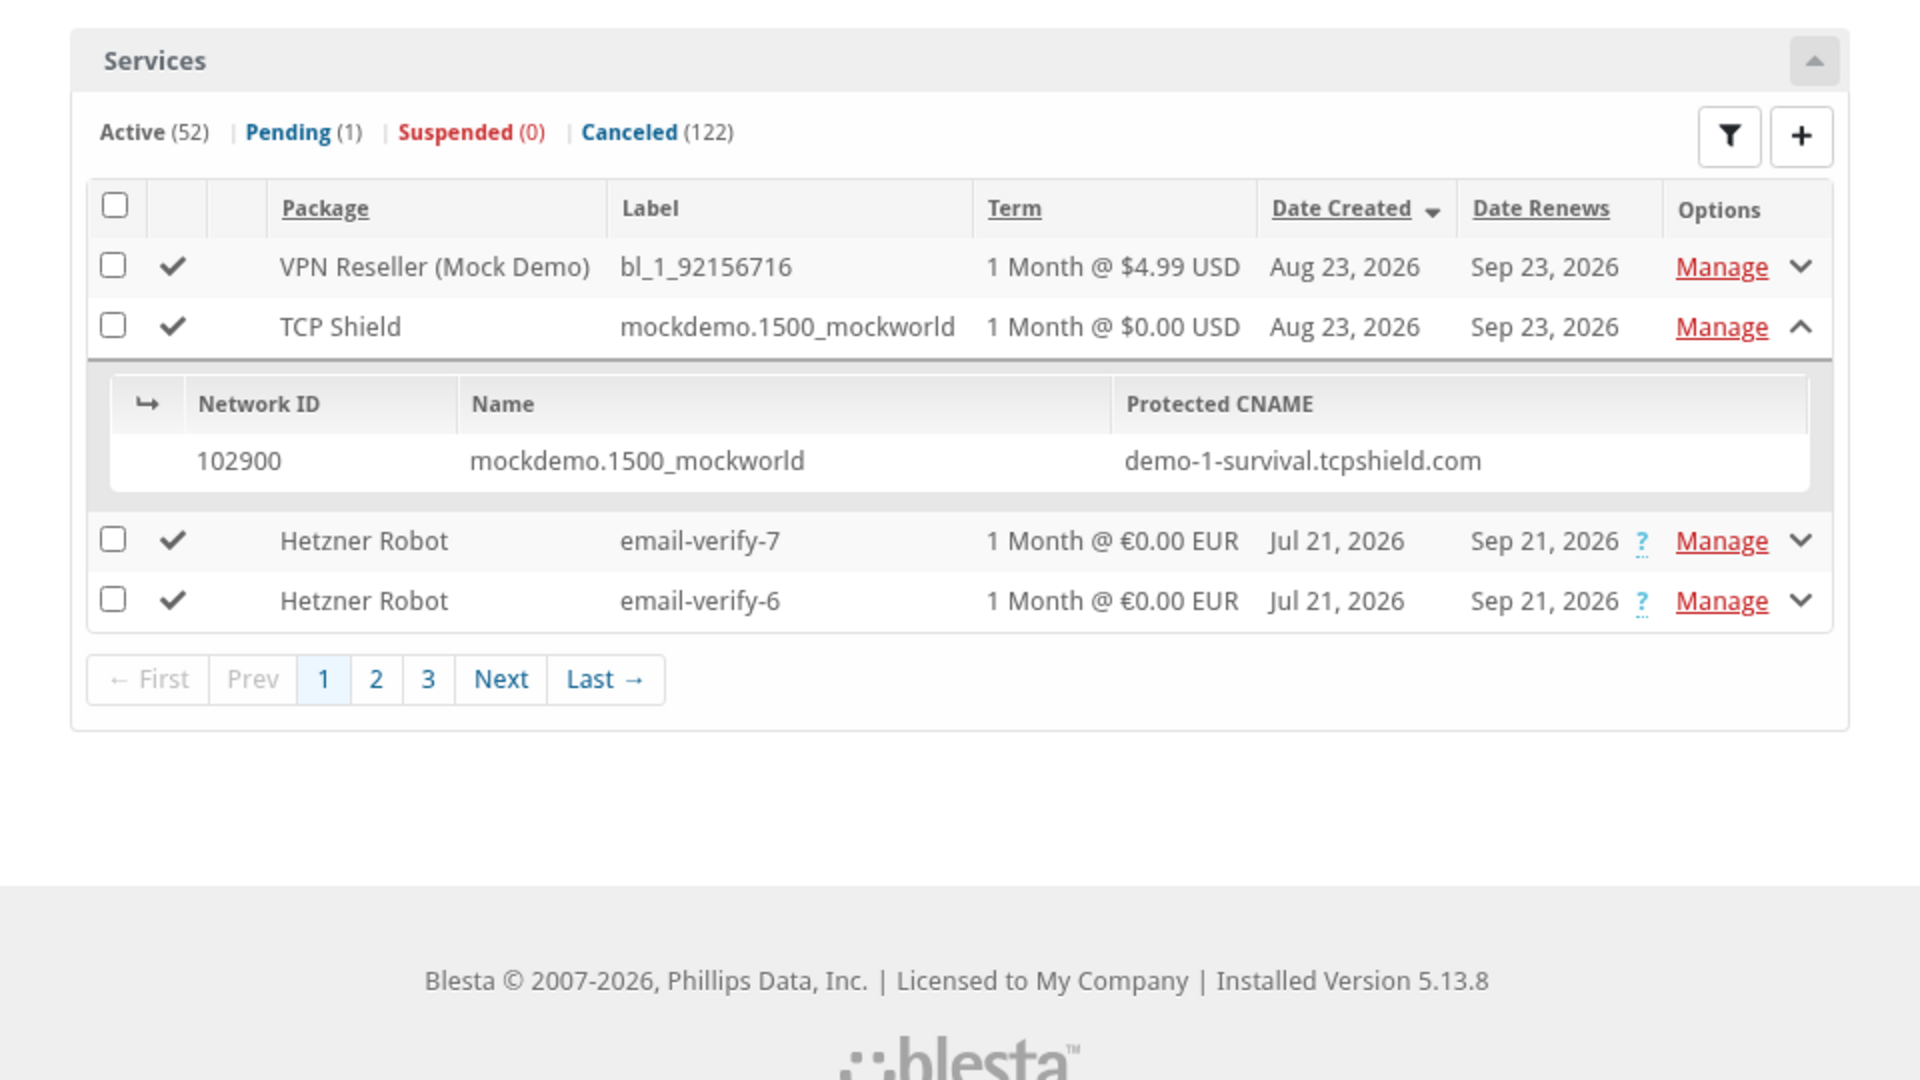Screen dimensions: 1920x1080
Task: Manage the VPN Reseller (Mock Demo) service
Action: click(1722, 267)
